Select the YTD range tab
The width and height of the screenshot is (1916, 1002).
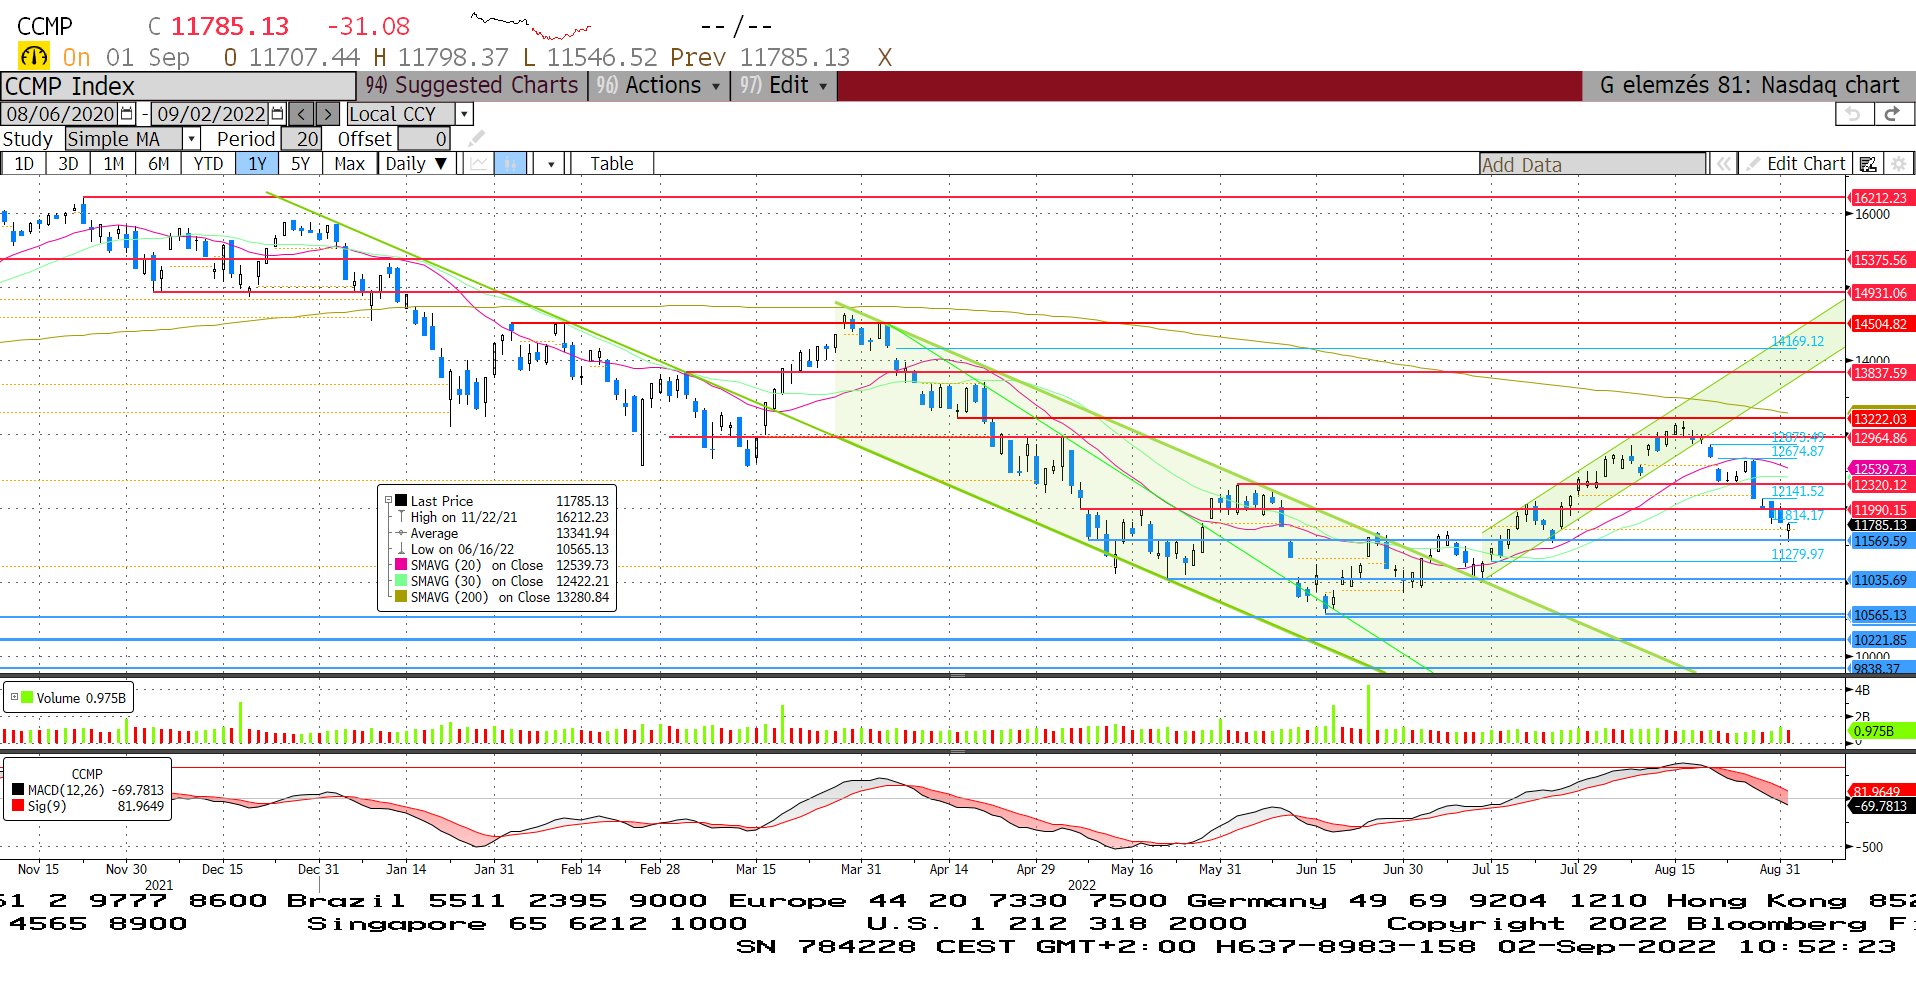(208, 164)
